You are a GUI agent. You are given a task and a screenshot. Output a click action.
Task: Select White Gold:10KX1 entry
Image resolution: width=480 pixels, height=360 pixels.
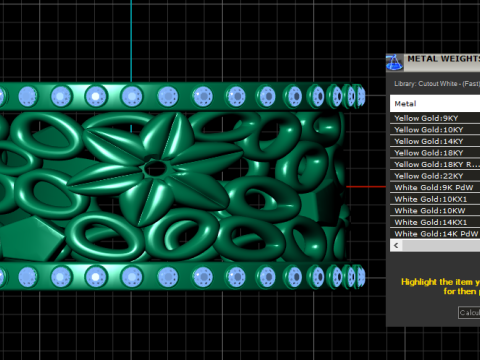(x=435, y=199)
